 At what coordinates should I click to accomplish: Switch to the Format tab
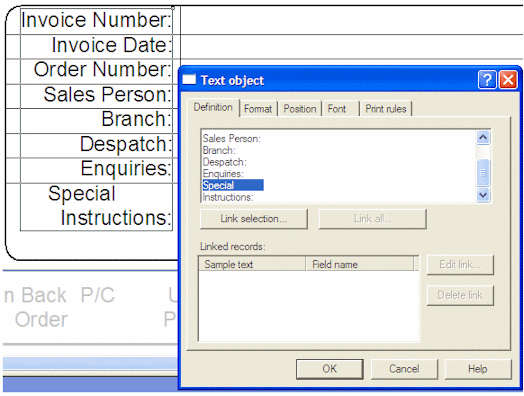coord(258,109)
